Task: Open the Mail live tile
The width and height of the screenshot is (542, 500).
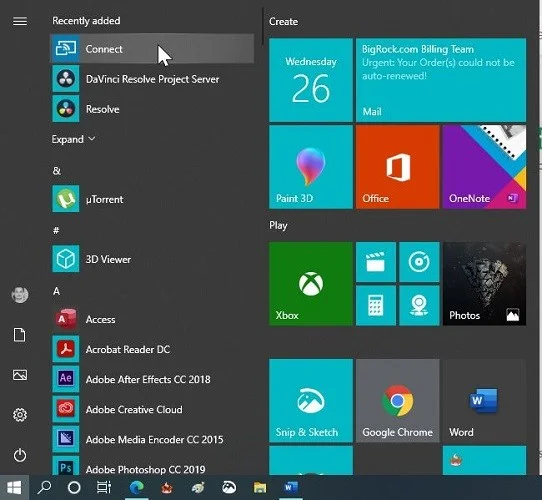Action: coord(441,80)
